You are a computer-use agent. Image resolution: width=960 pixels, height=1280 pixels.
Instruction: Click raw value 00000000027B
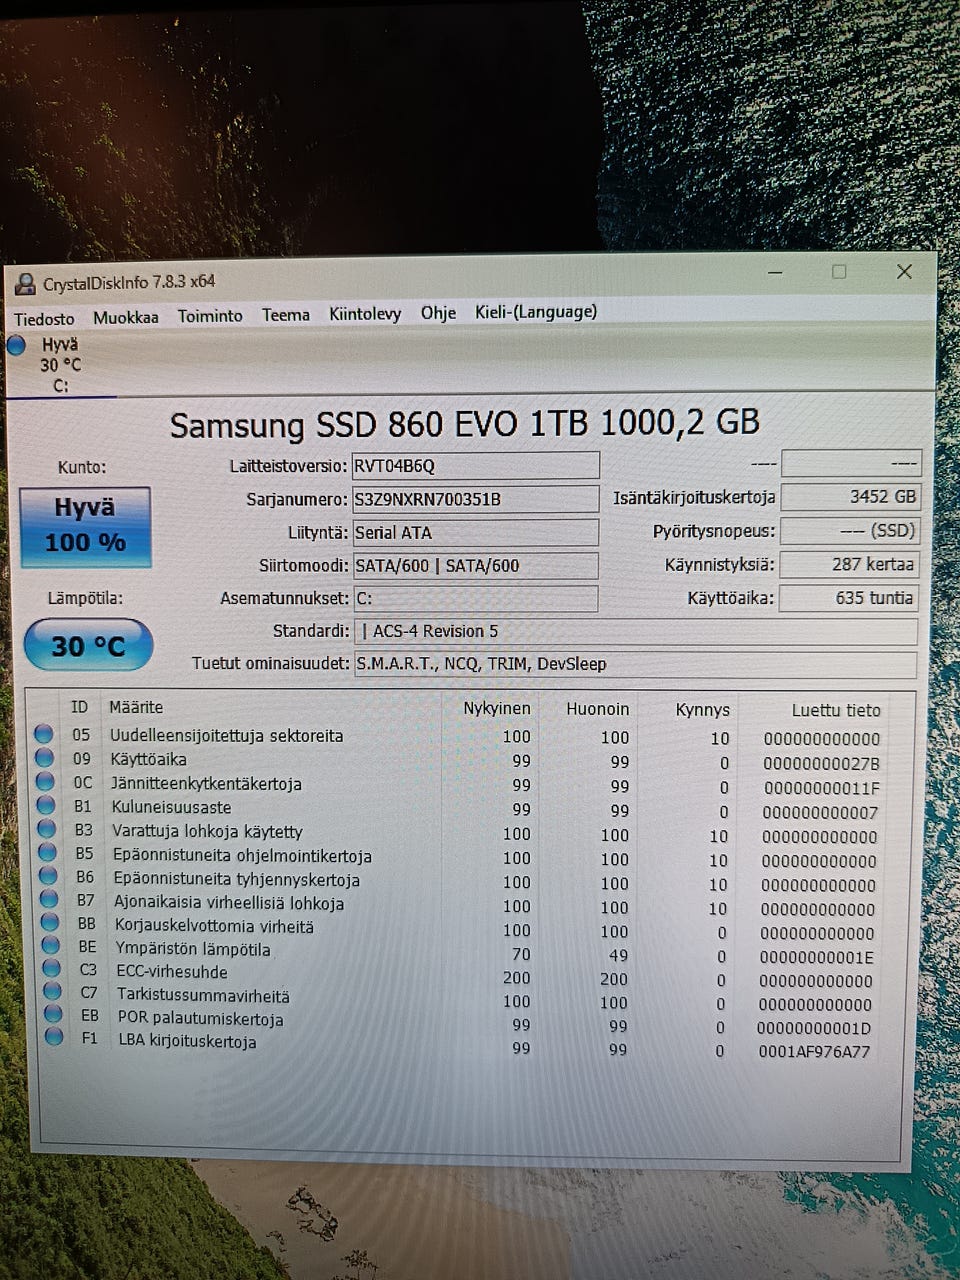click(x=821, y=763)
